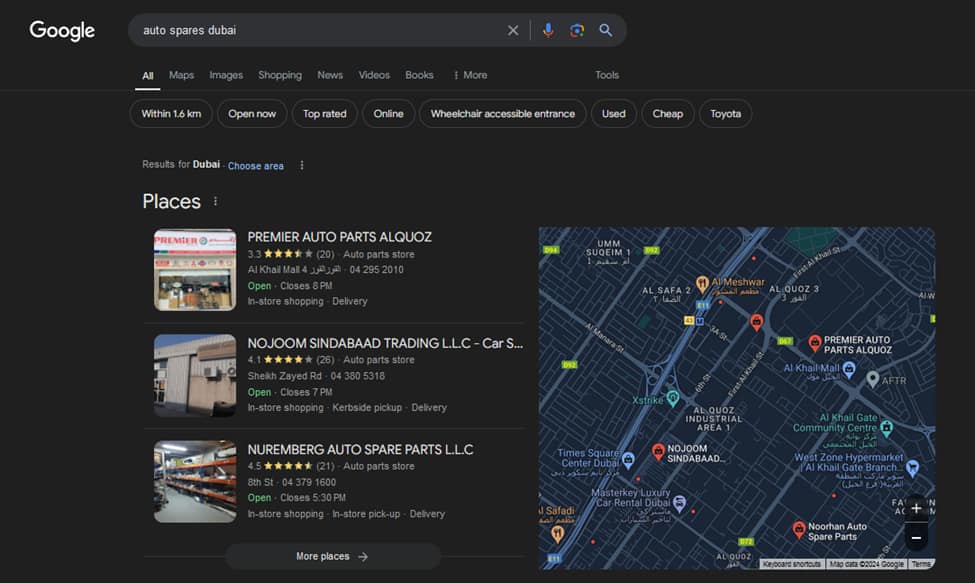
Task: Zoom out on the map with the minus icon
Action: click(916, 538)
